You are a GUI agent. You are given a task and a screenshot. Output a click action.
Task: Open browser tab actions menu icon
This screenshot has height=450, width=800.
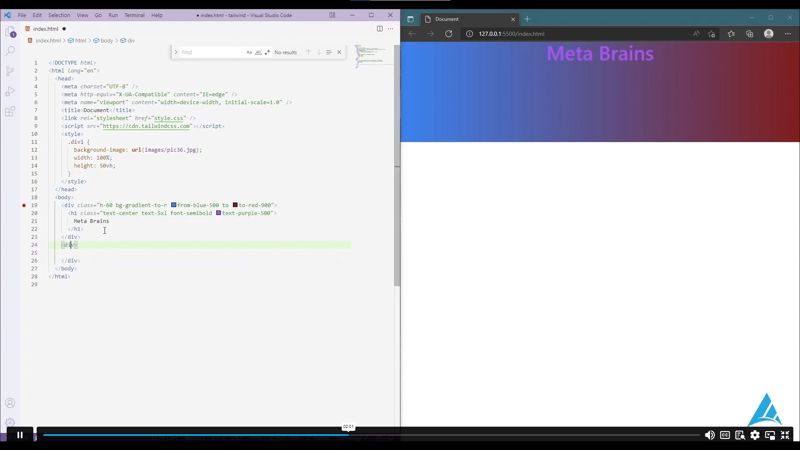click(410, 19)
